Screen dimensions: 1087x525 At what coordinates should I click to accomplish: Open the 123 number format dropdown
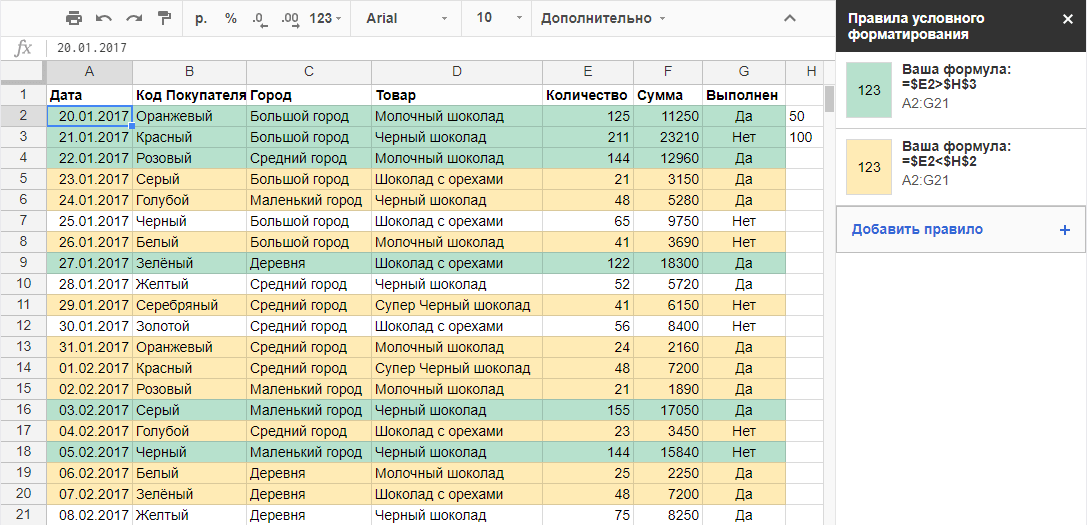pyautogui.click(x=325, y=19)
